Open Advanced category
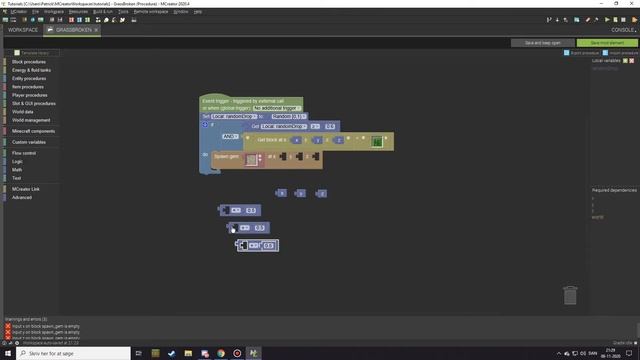Image resolution: width=640 pixels, height=360 pixels. click(x=22, y=198)
